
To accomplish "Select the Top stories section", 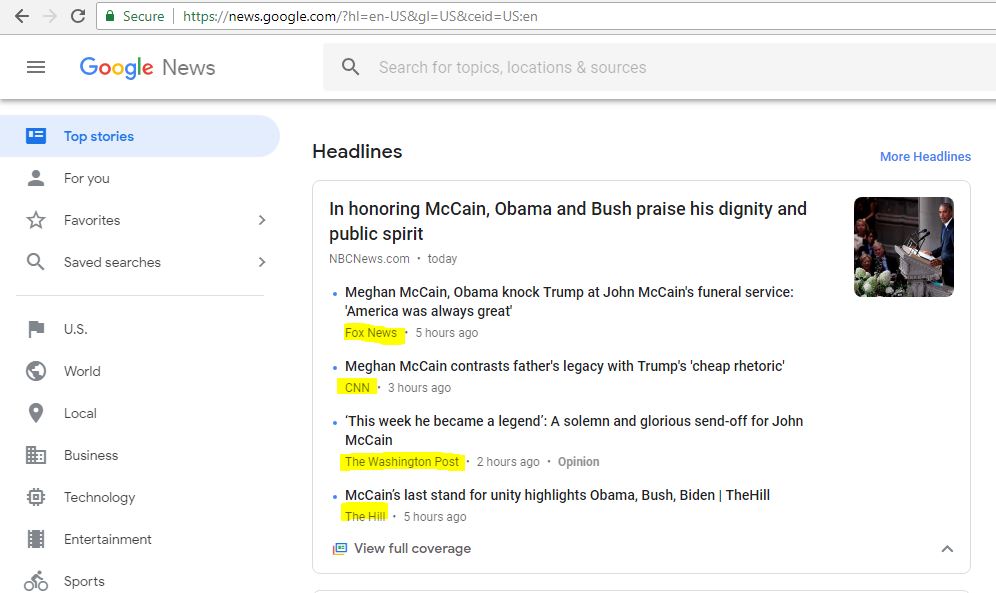I will click(x=140, y=136).
